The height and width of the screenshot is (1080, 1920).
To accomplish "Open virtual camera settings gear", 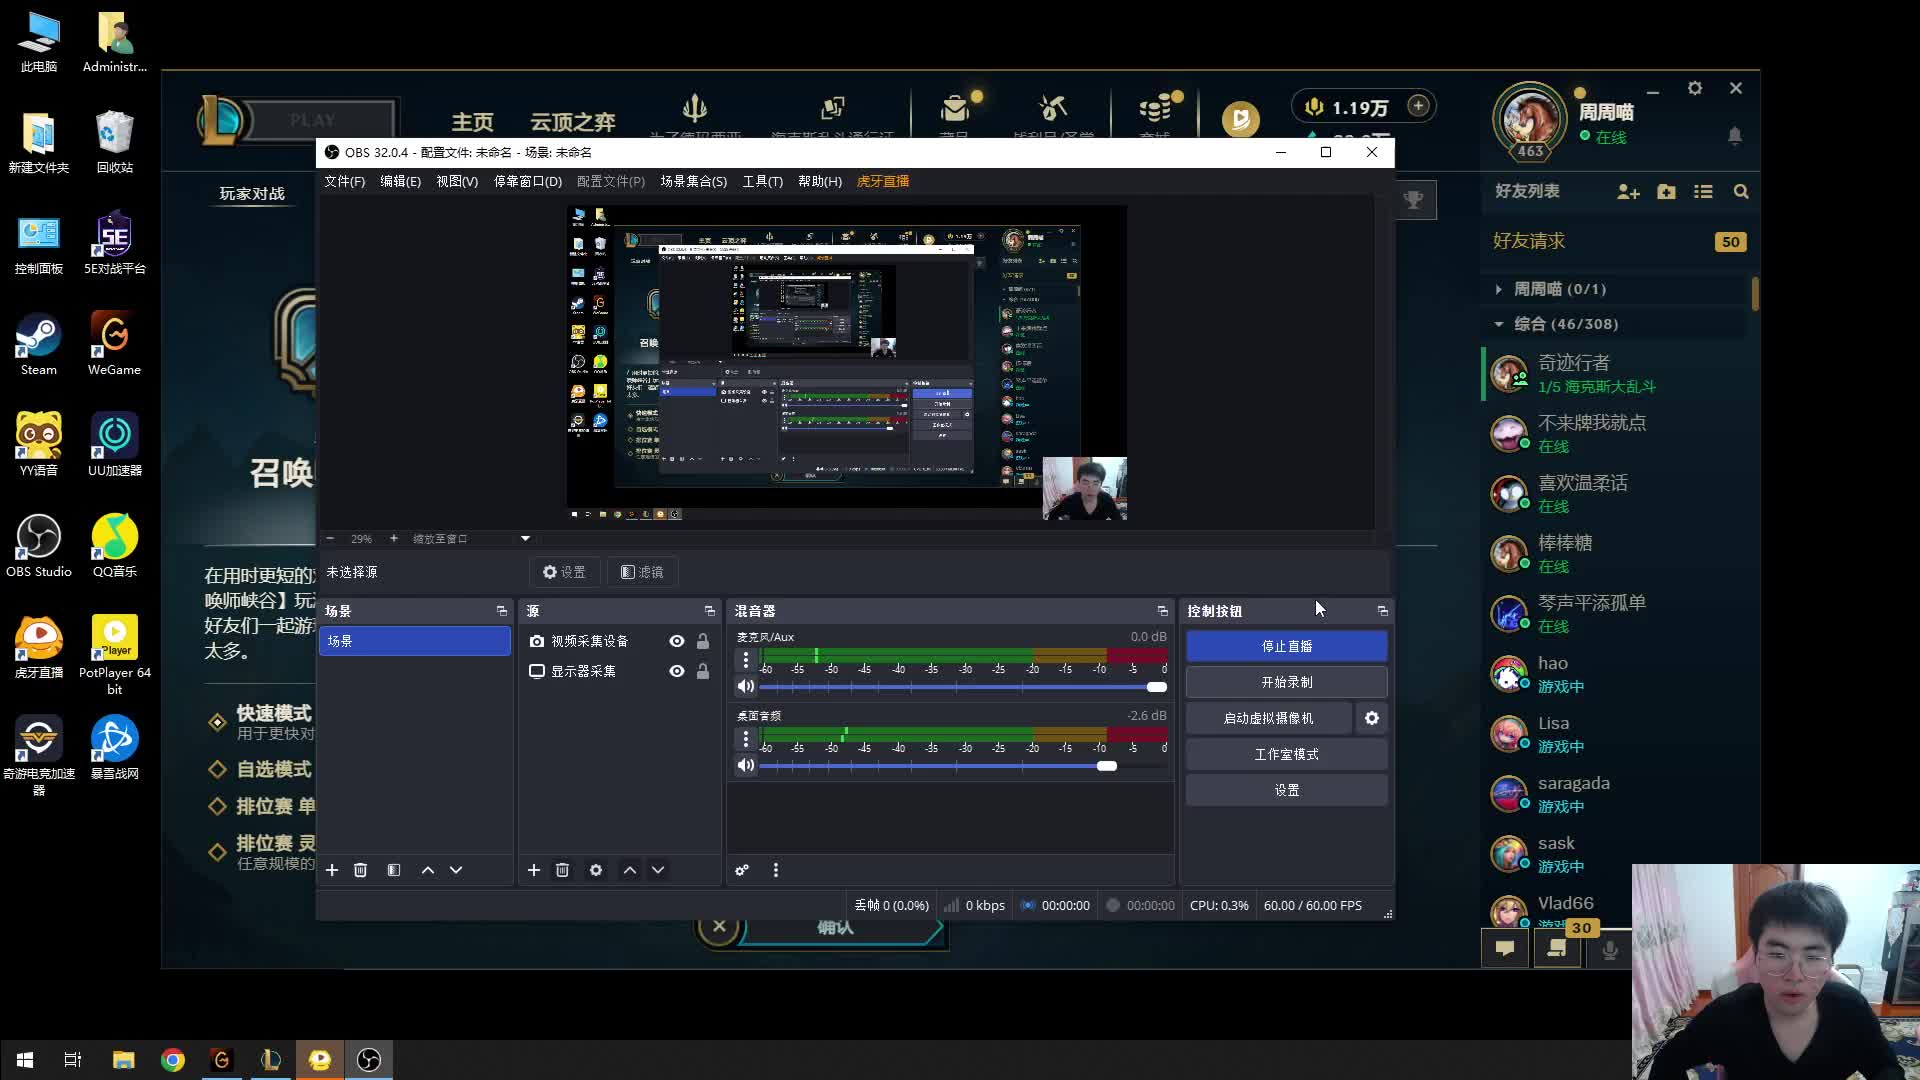I will tap(1372, 718).
